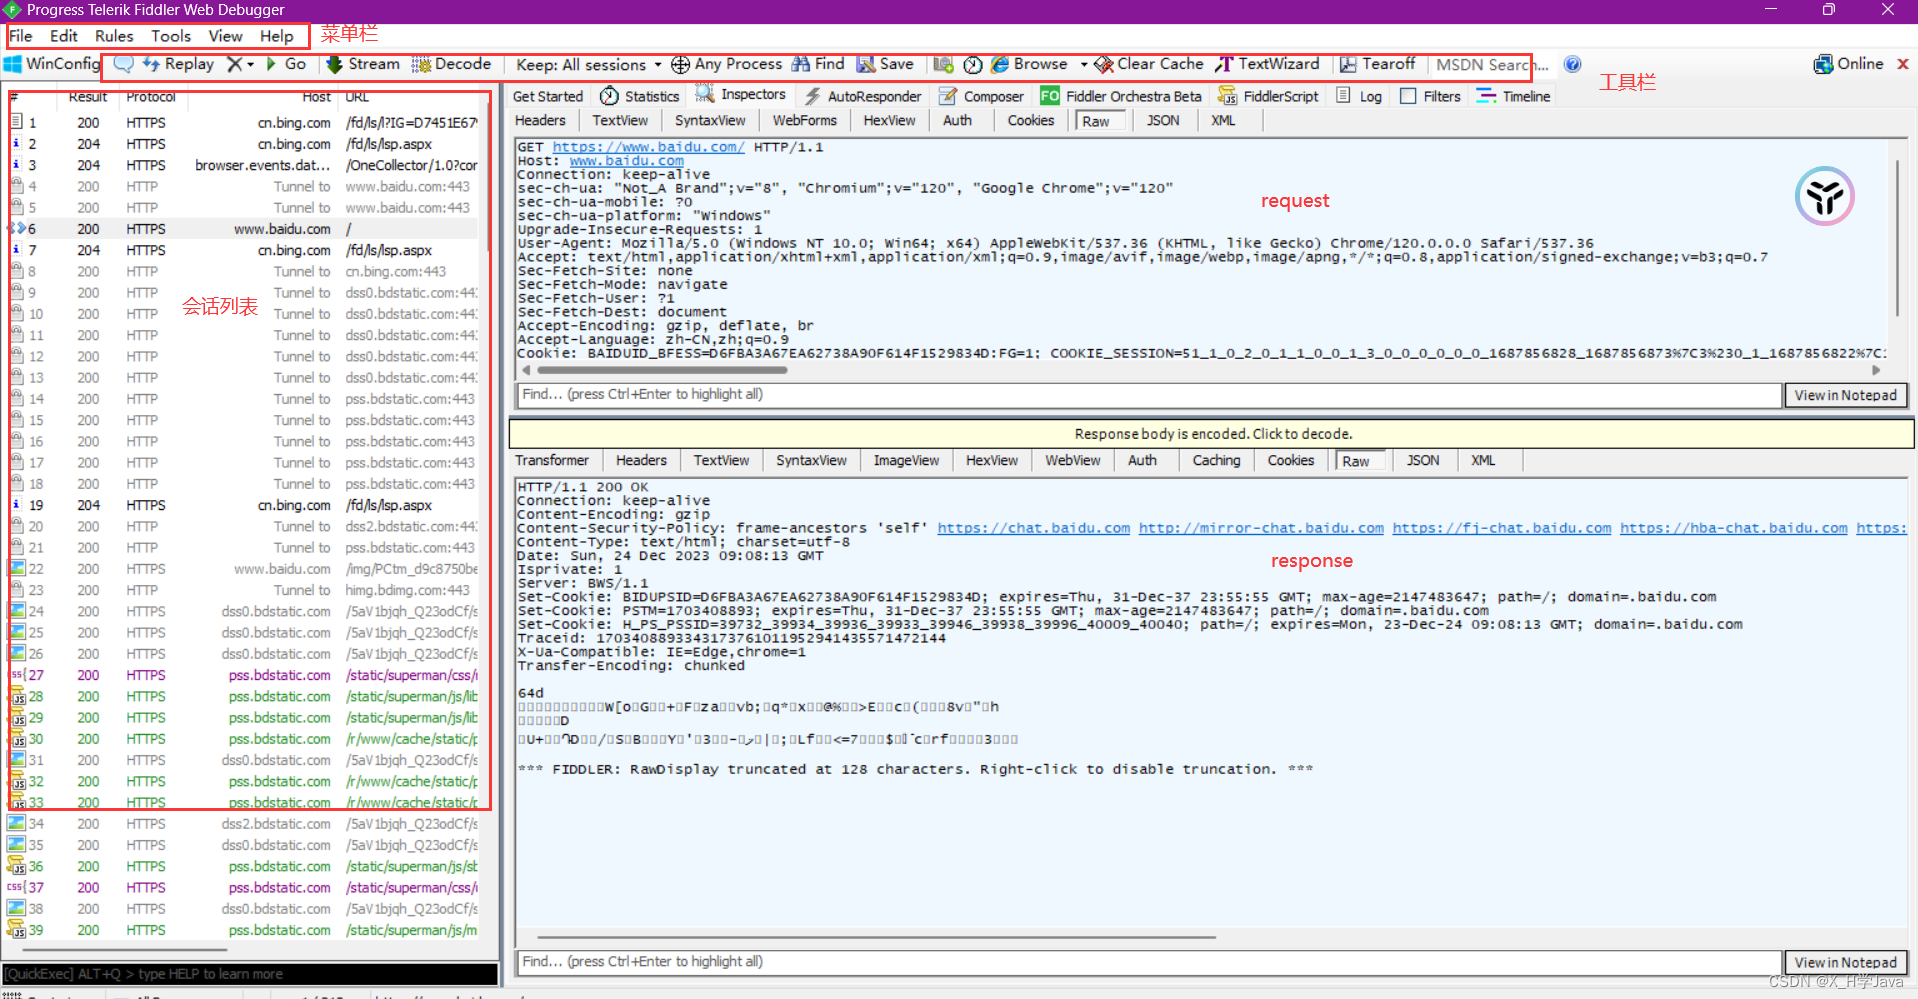Click the Online status indicator

click(1848, 64)
